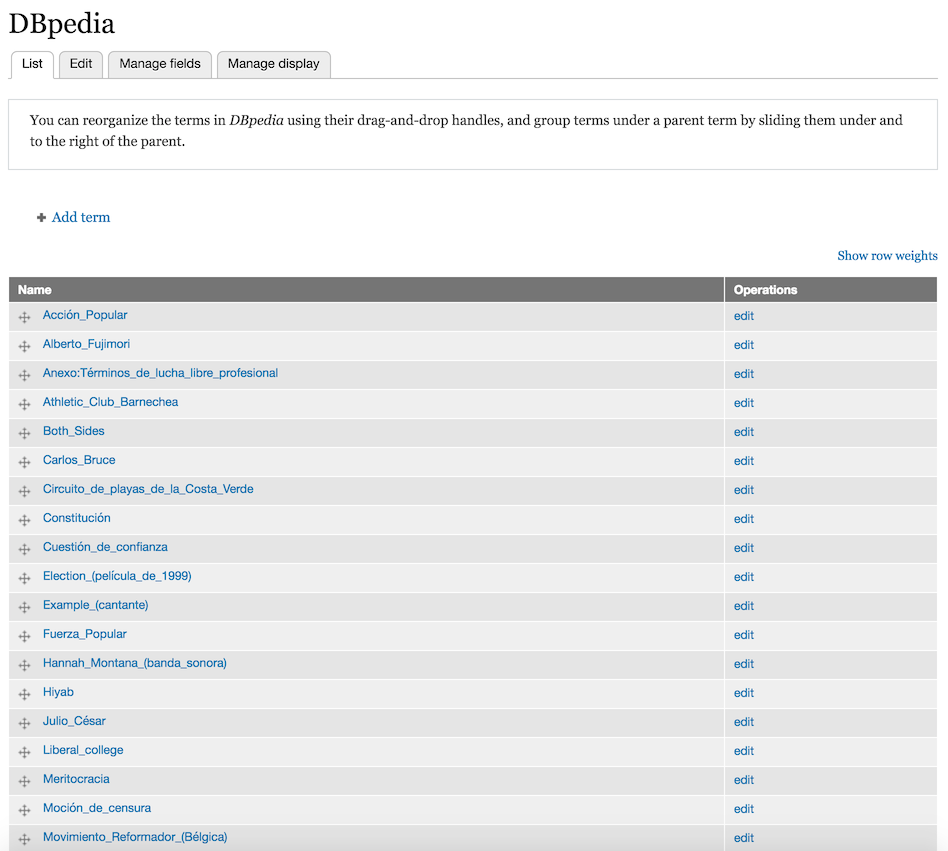Click the drag handle next to Constitución
The width and height of the screenshot is (948, 851).
[x=24, y=518]
